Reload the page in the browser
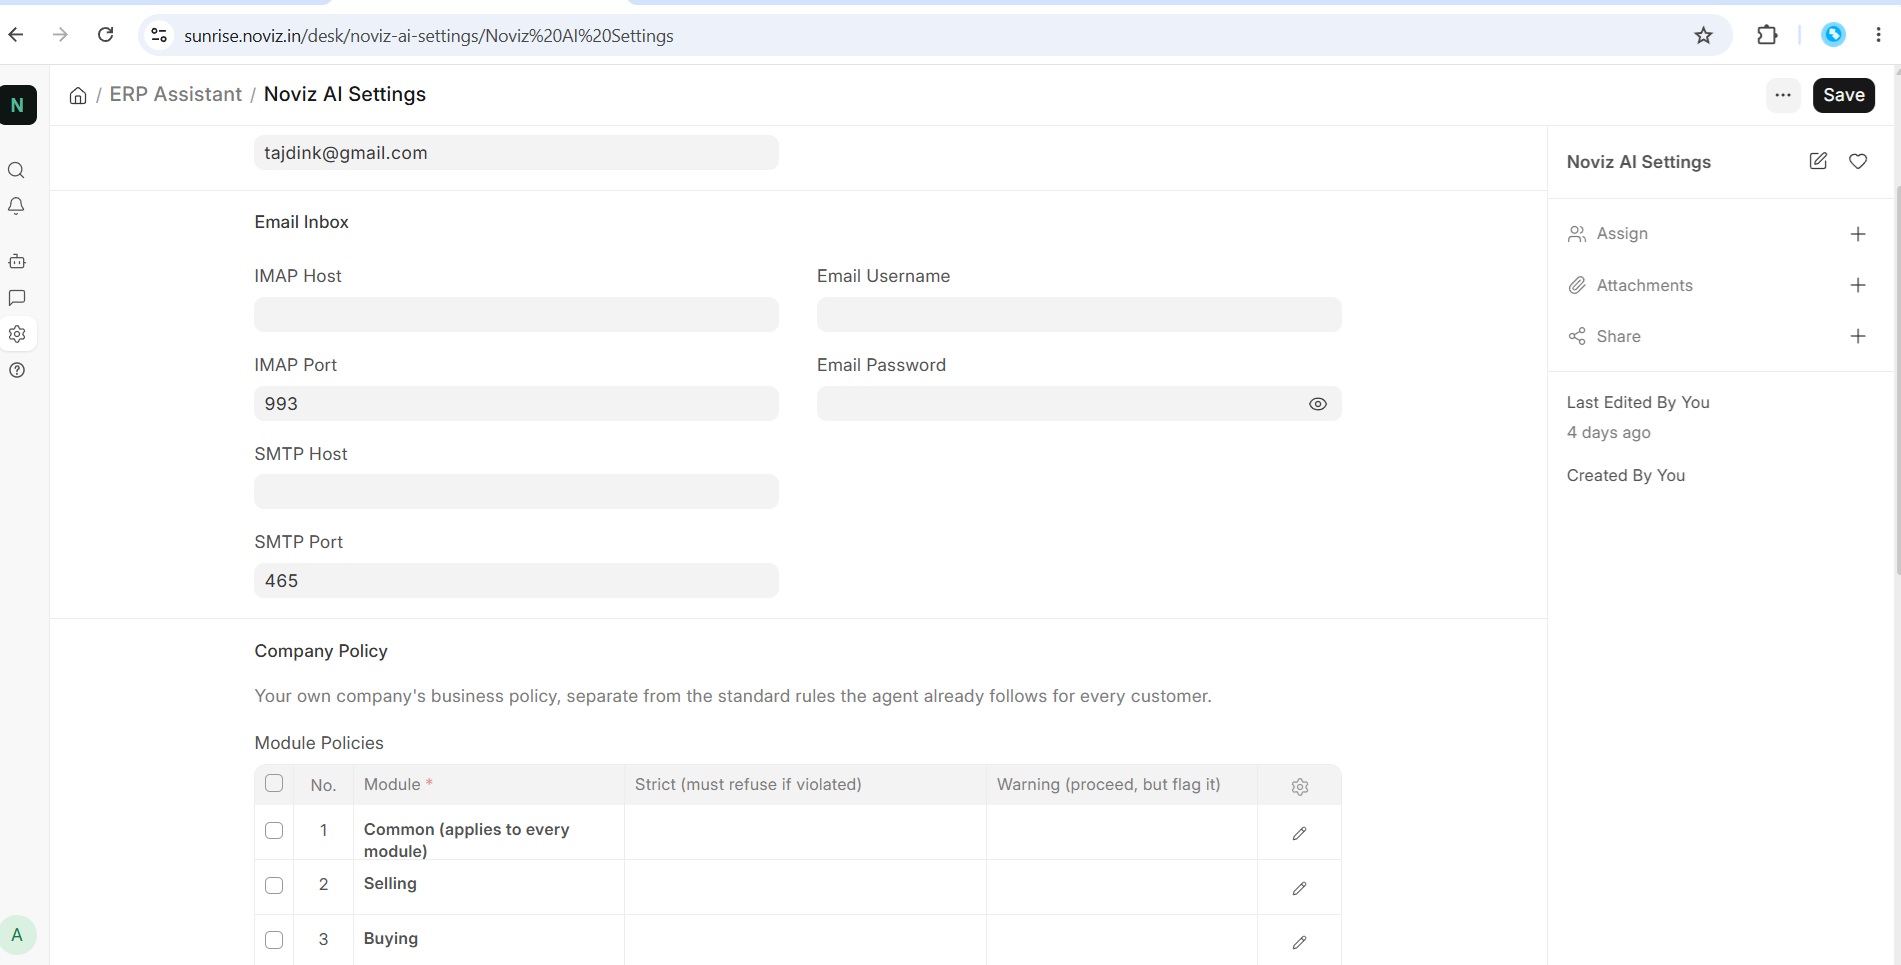1901x965 pixels. tap(105, 35)
